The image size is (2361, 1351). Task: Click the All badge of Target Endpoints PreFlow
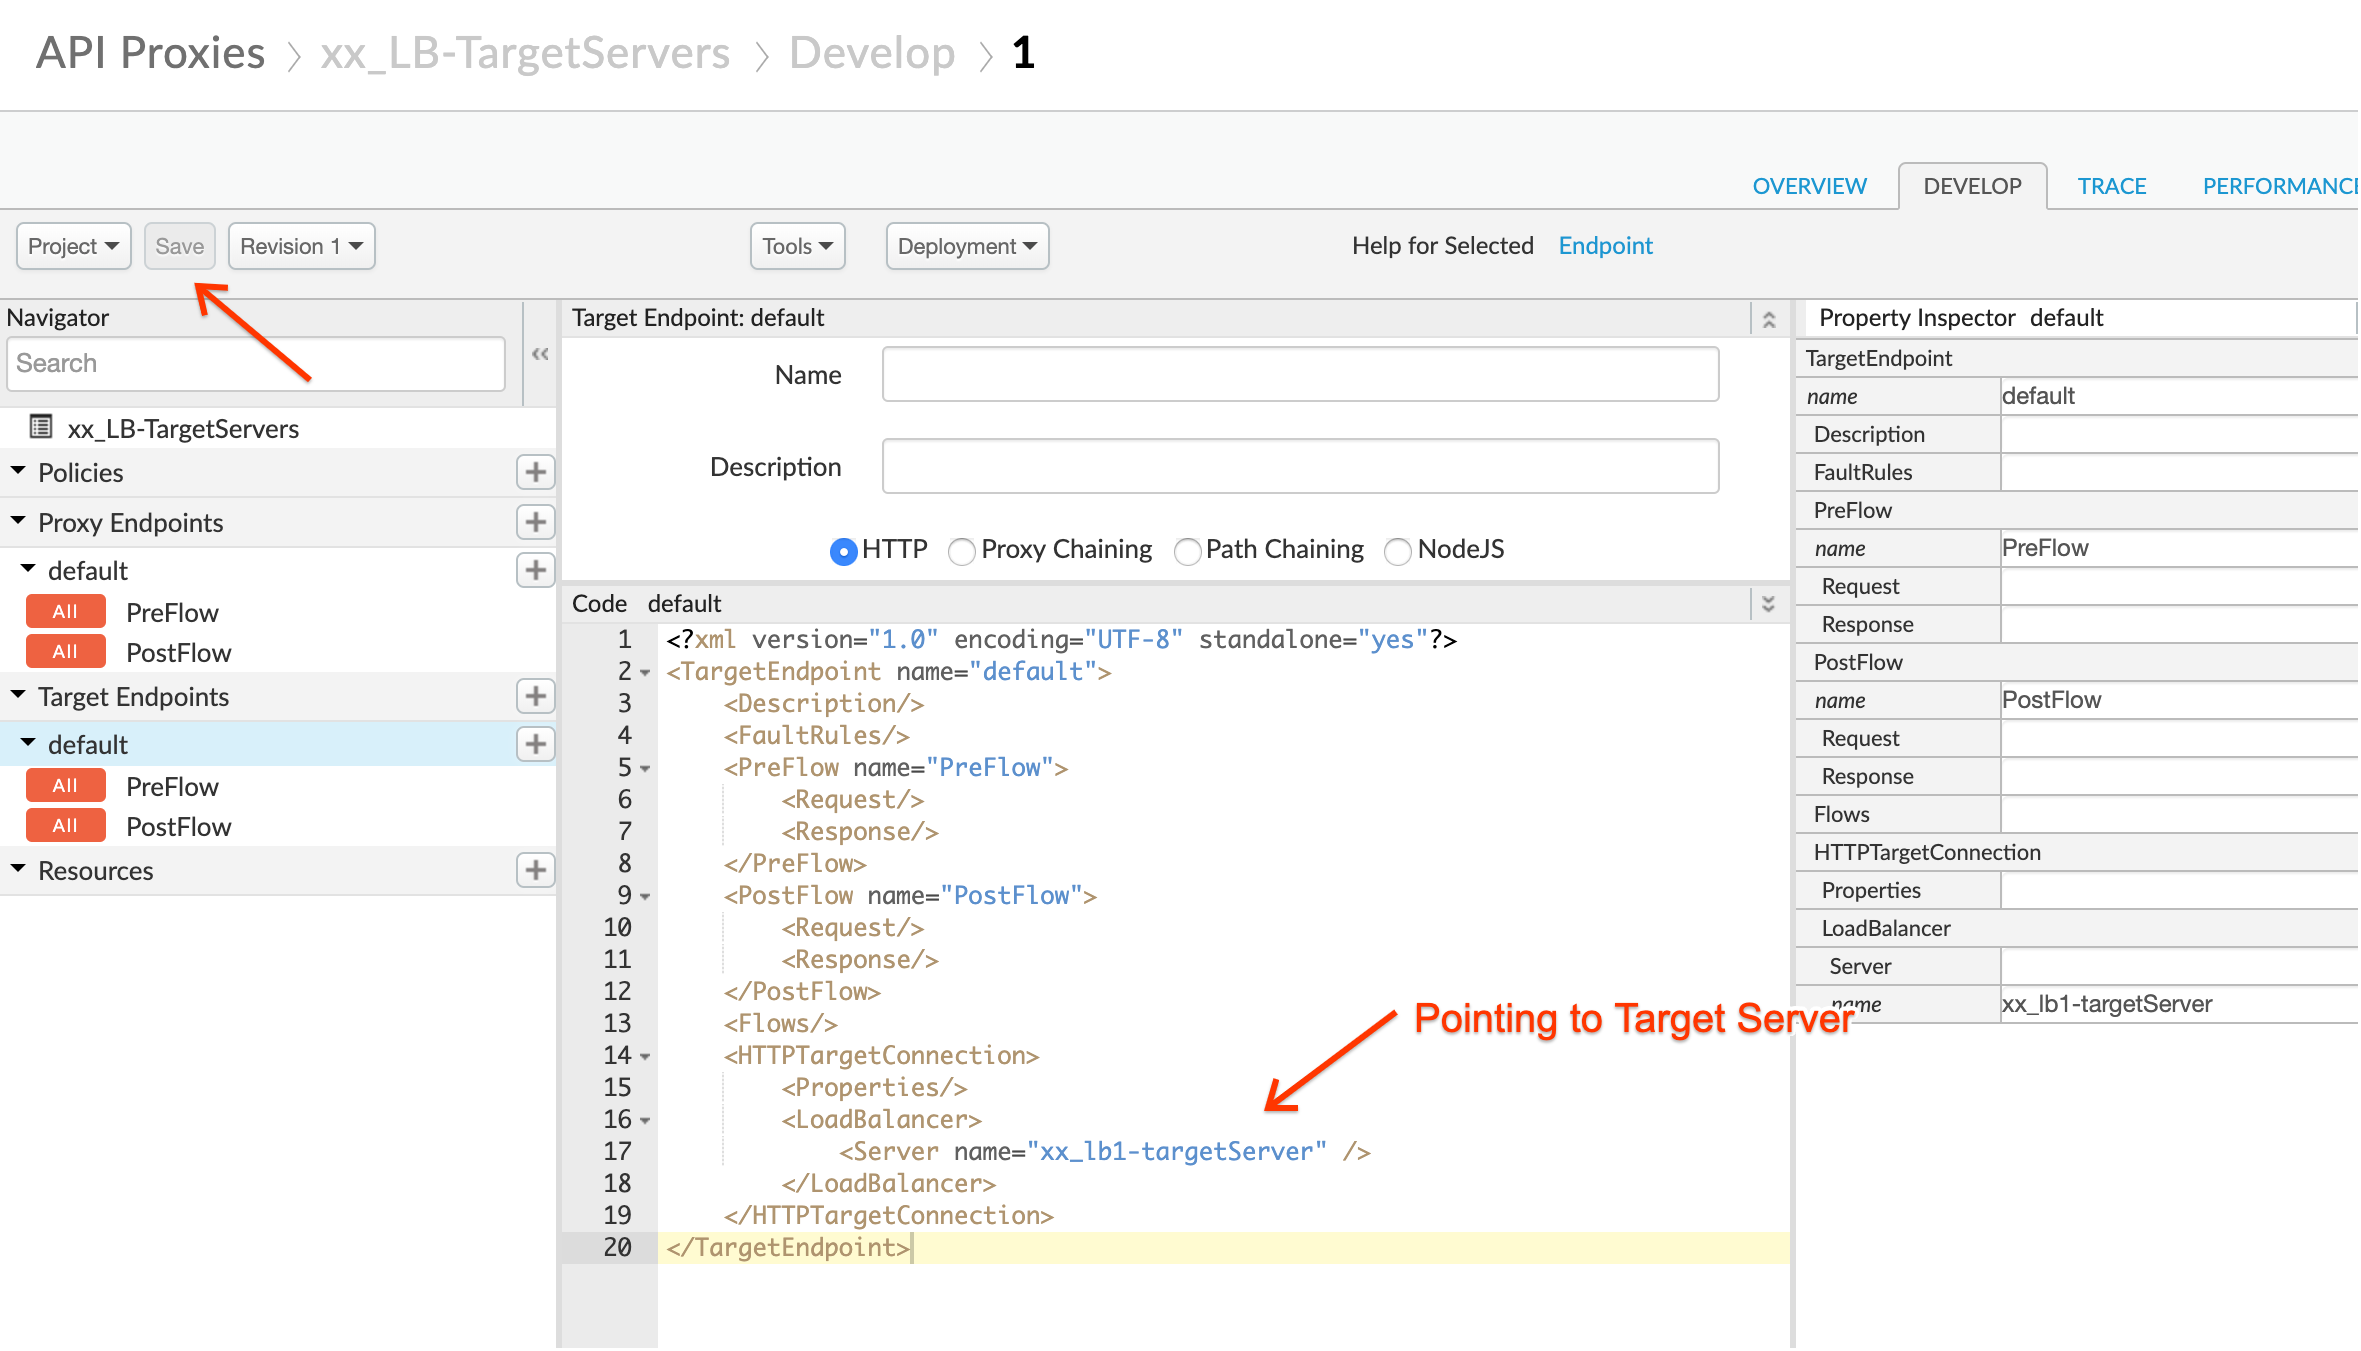point(65,786)
